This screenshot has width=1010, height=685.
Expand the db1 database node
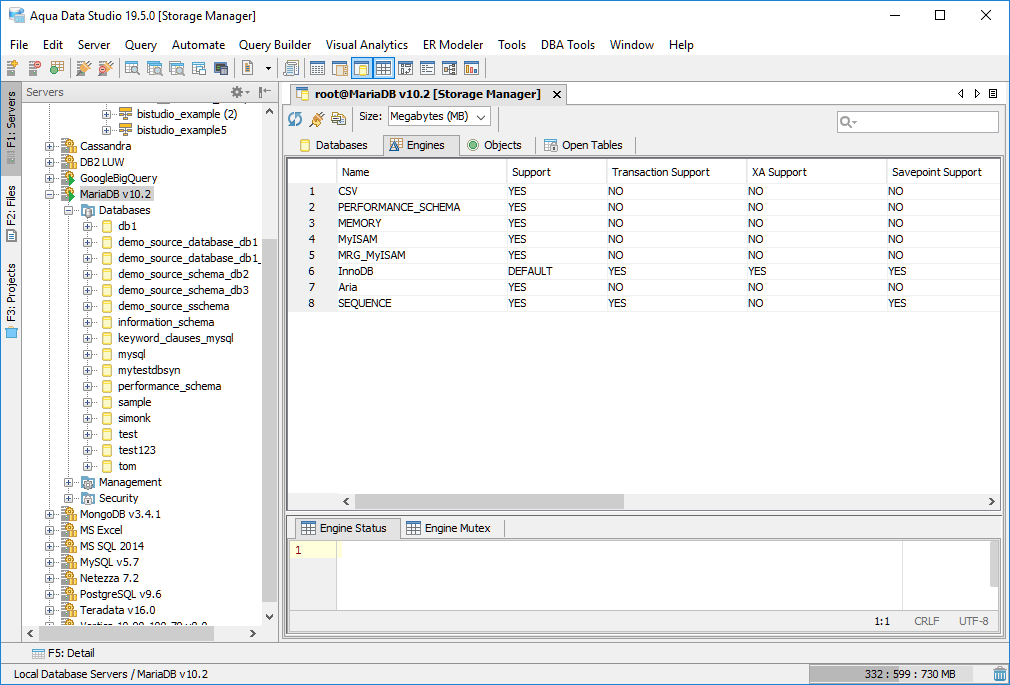(x=88, y=226)
